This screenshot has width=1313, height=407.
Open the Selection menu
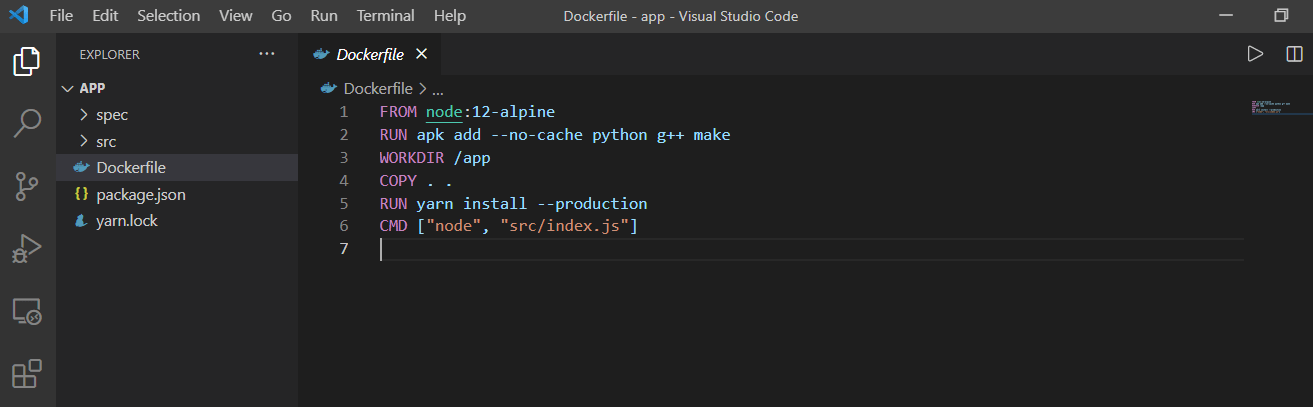click(168, 16)
